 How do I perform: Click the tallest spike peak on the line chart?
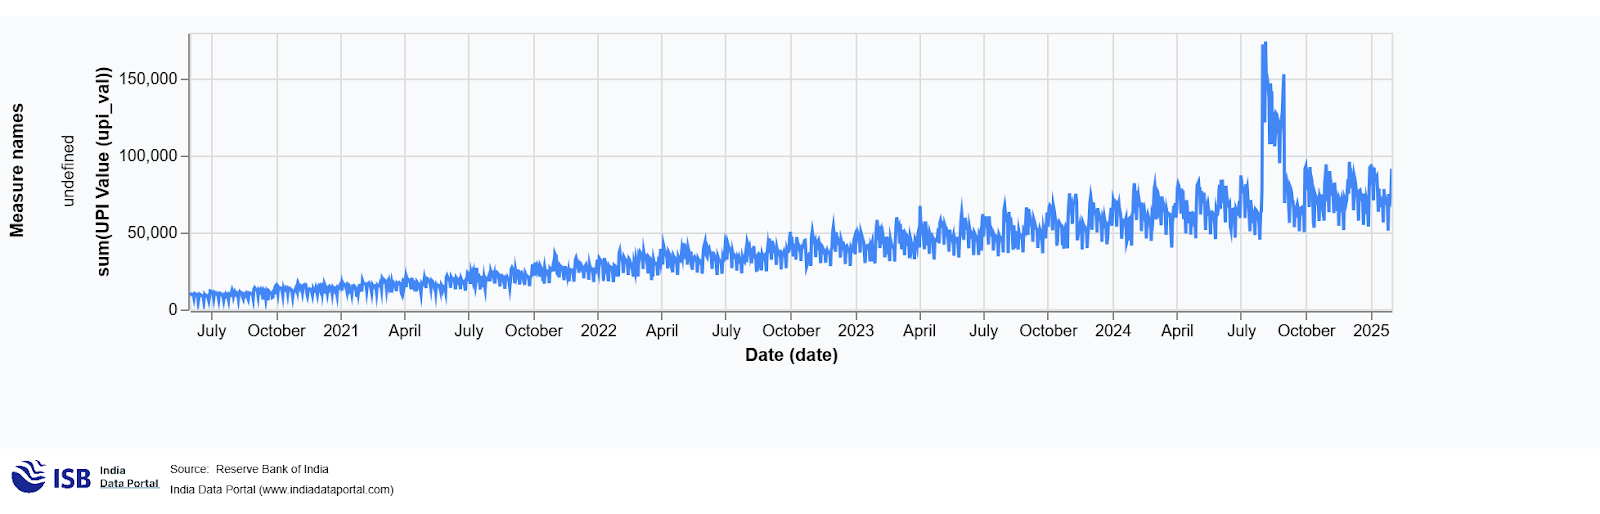click(1265, 44)
